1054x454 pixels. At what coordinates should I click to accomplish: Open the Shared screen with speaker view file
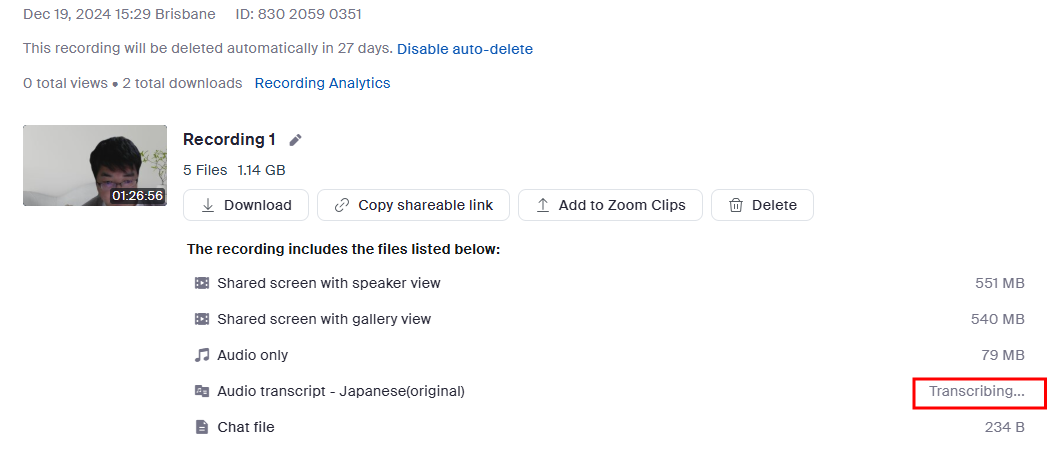pos(329,283)
